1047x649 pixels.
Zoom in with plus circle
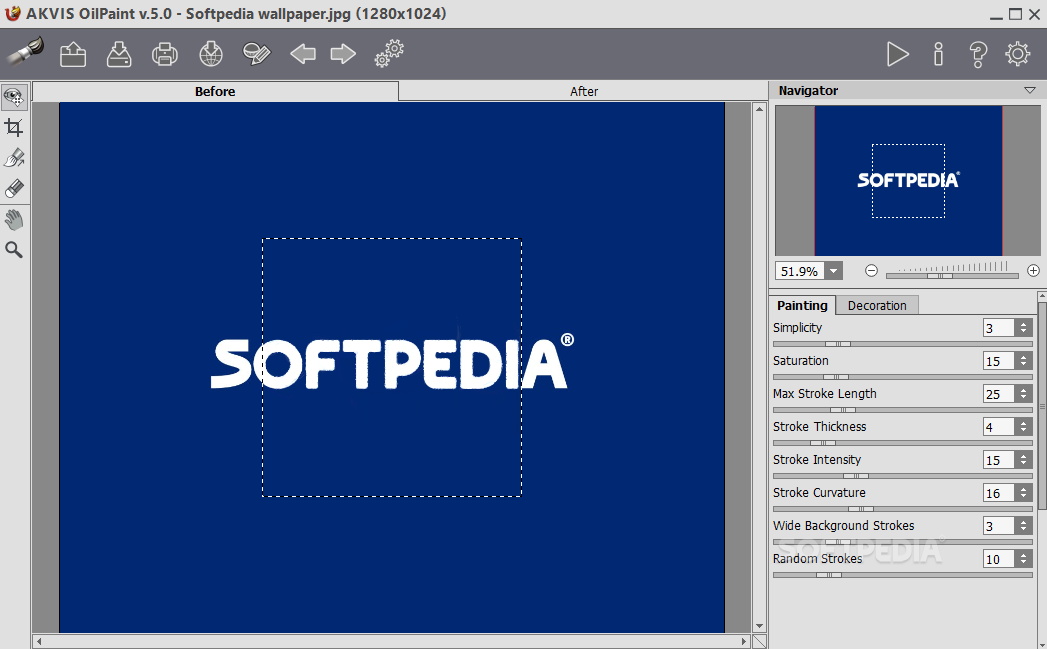click(x=1033, y=270)
